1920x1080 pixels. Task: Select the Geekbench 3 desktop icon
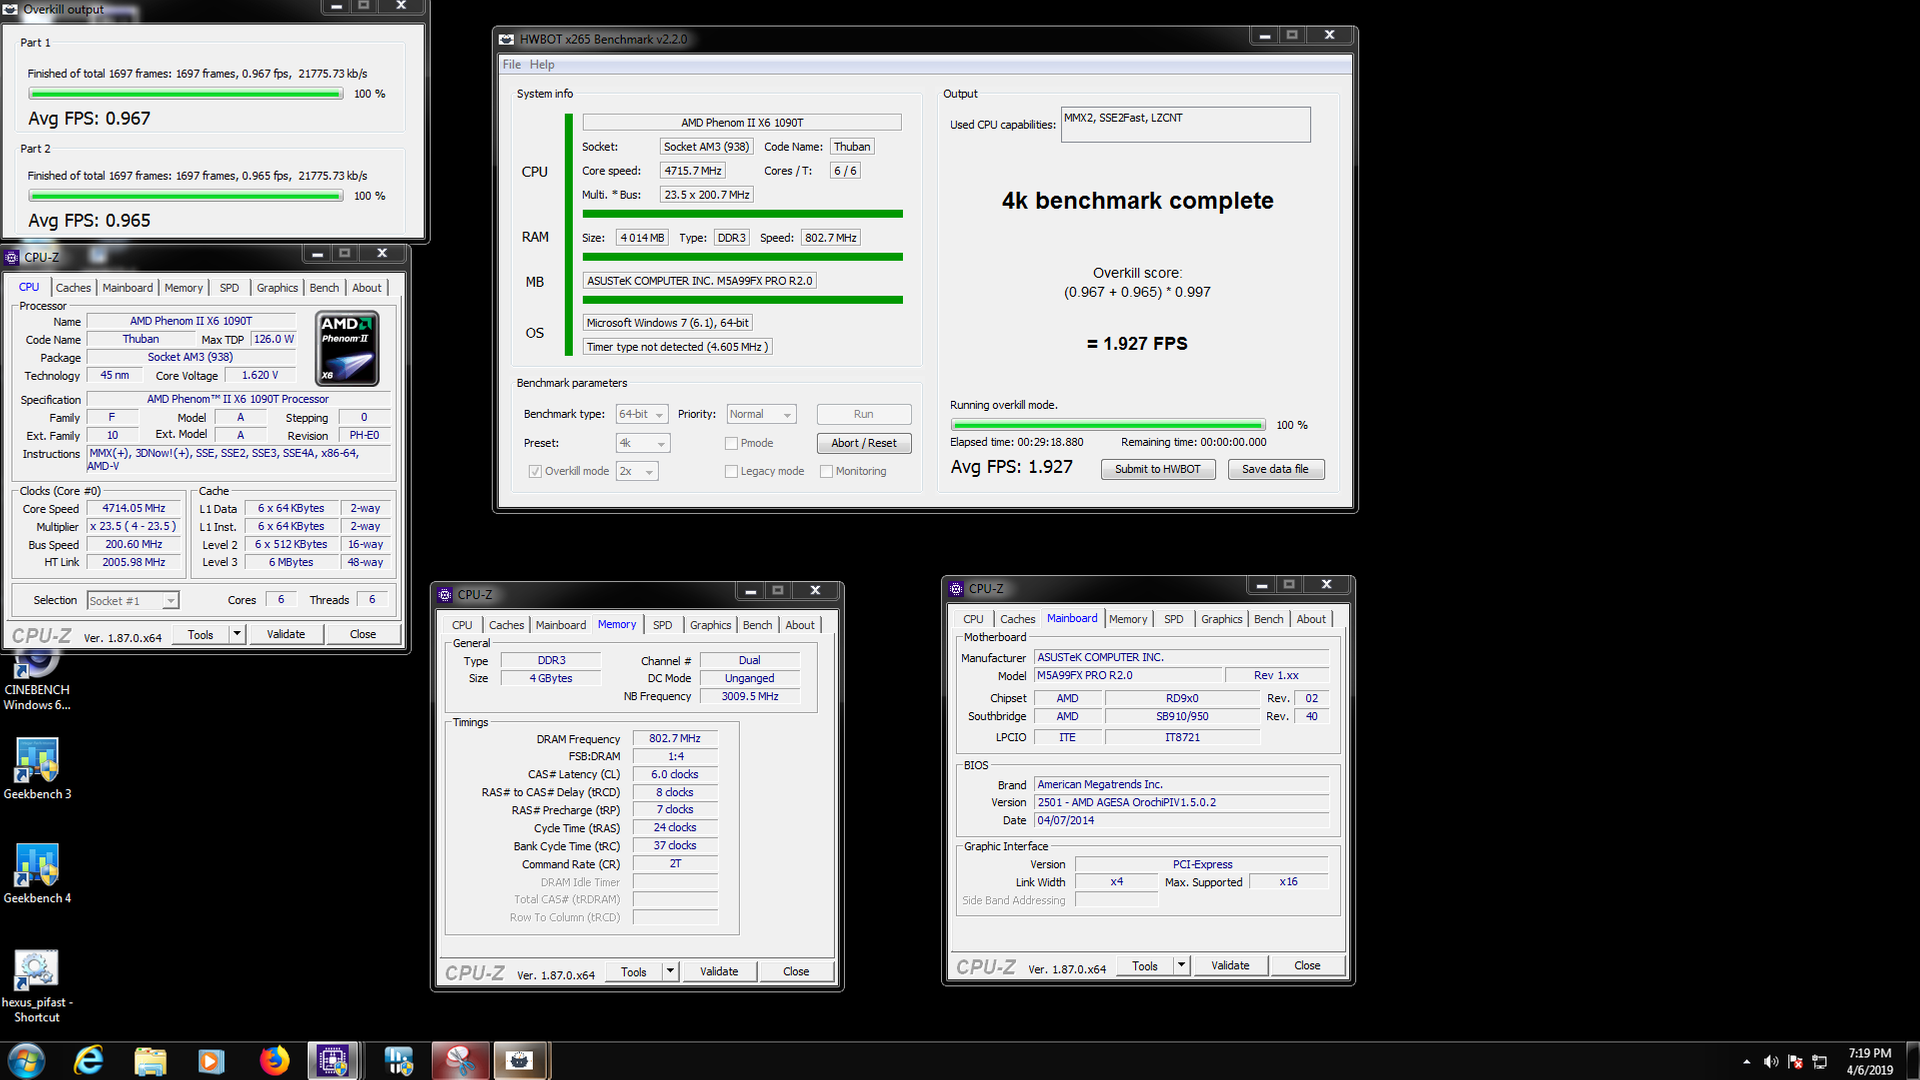point(37,768)
